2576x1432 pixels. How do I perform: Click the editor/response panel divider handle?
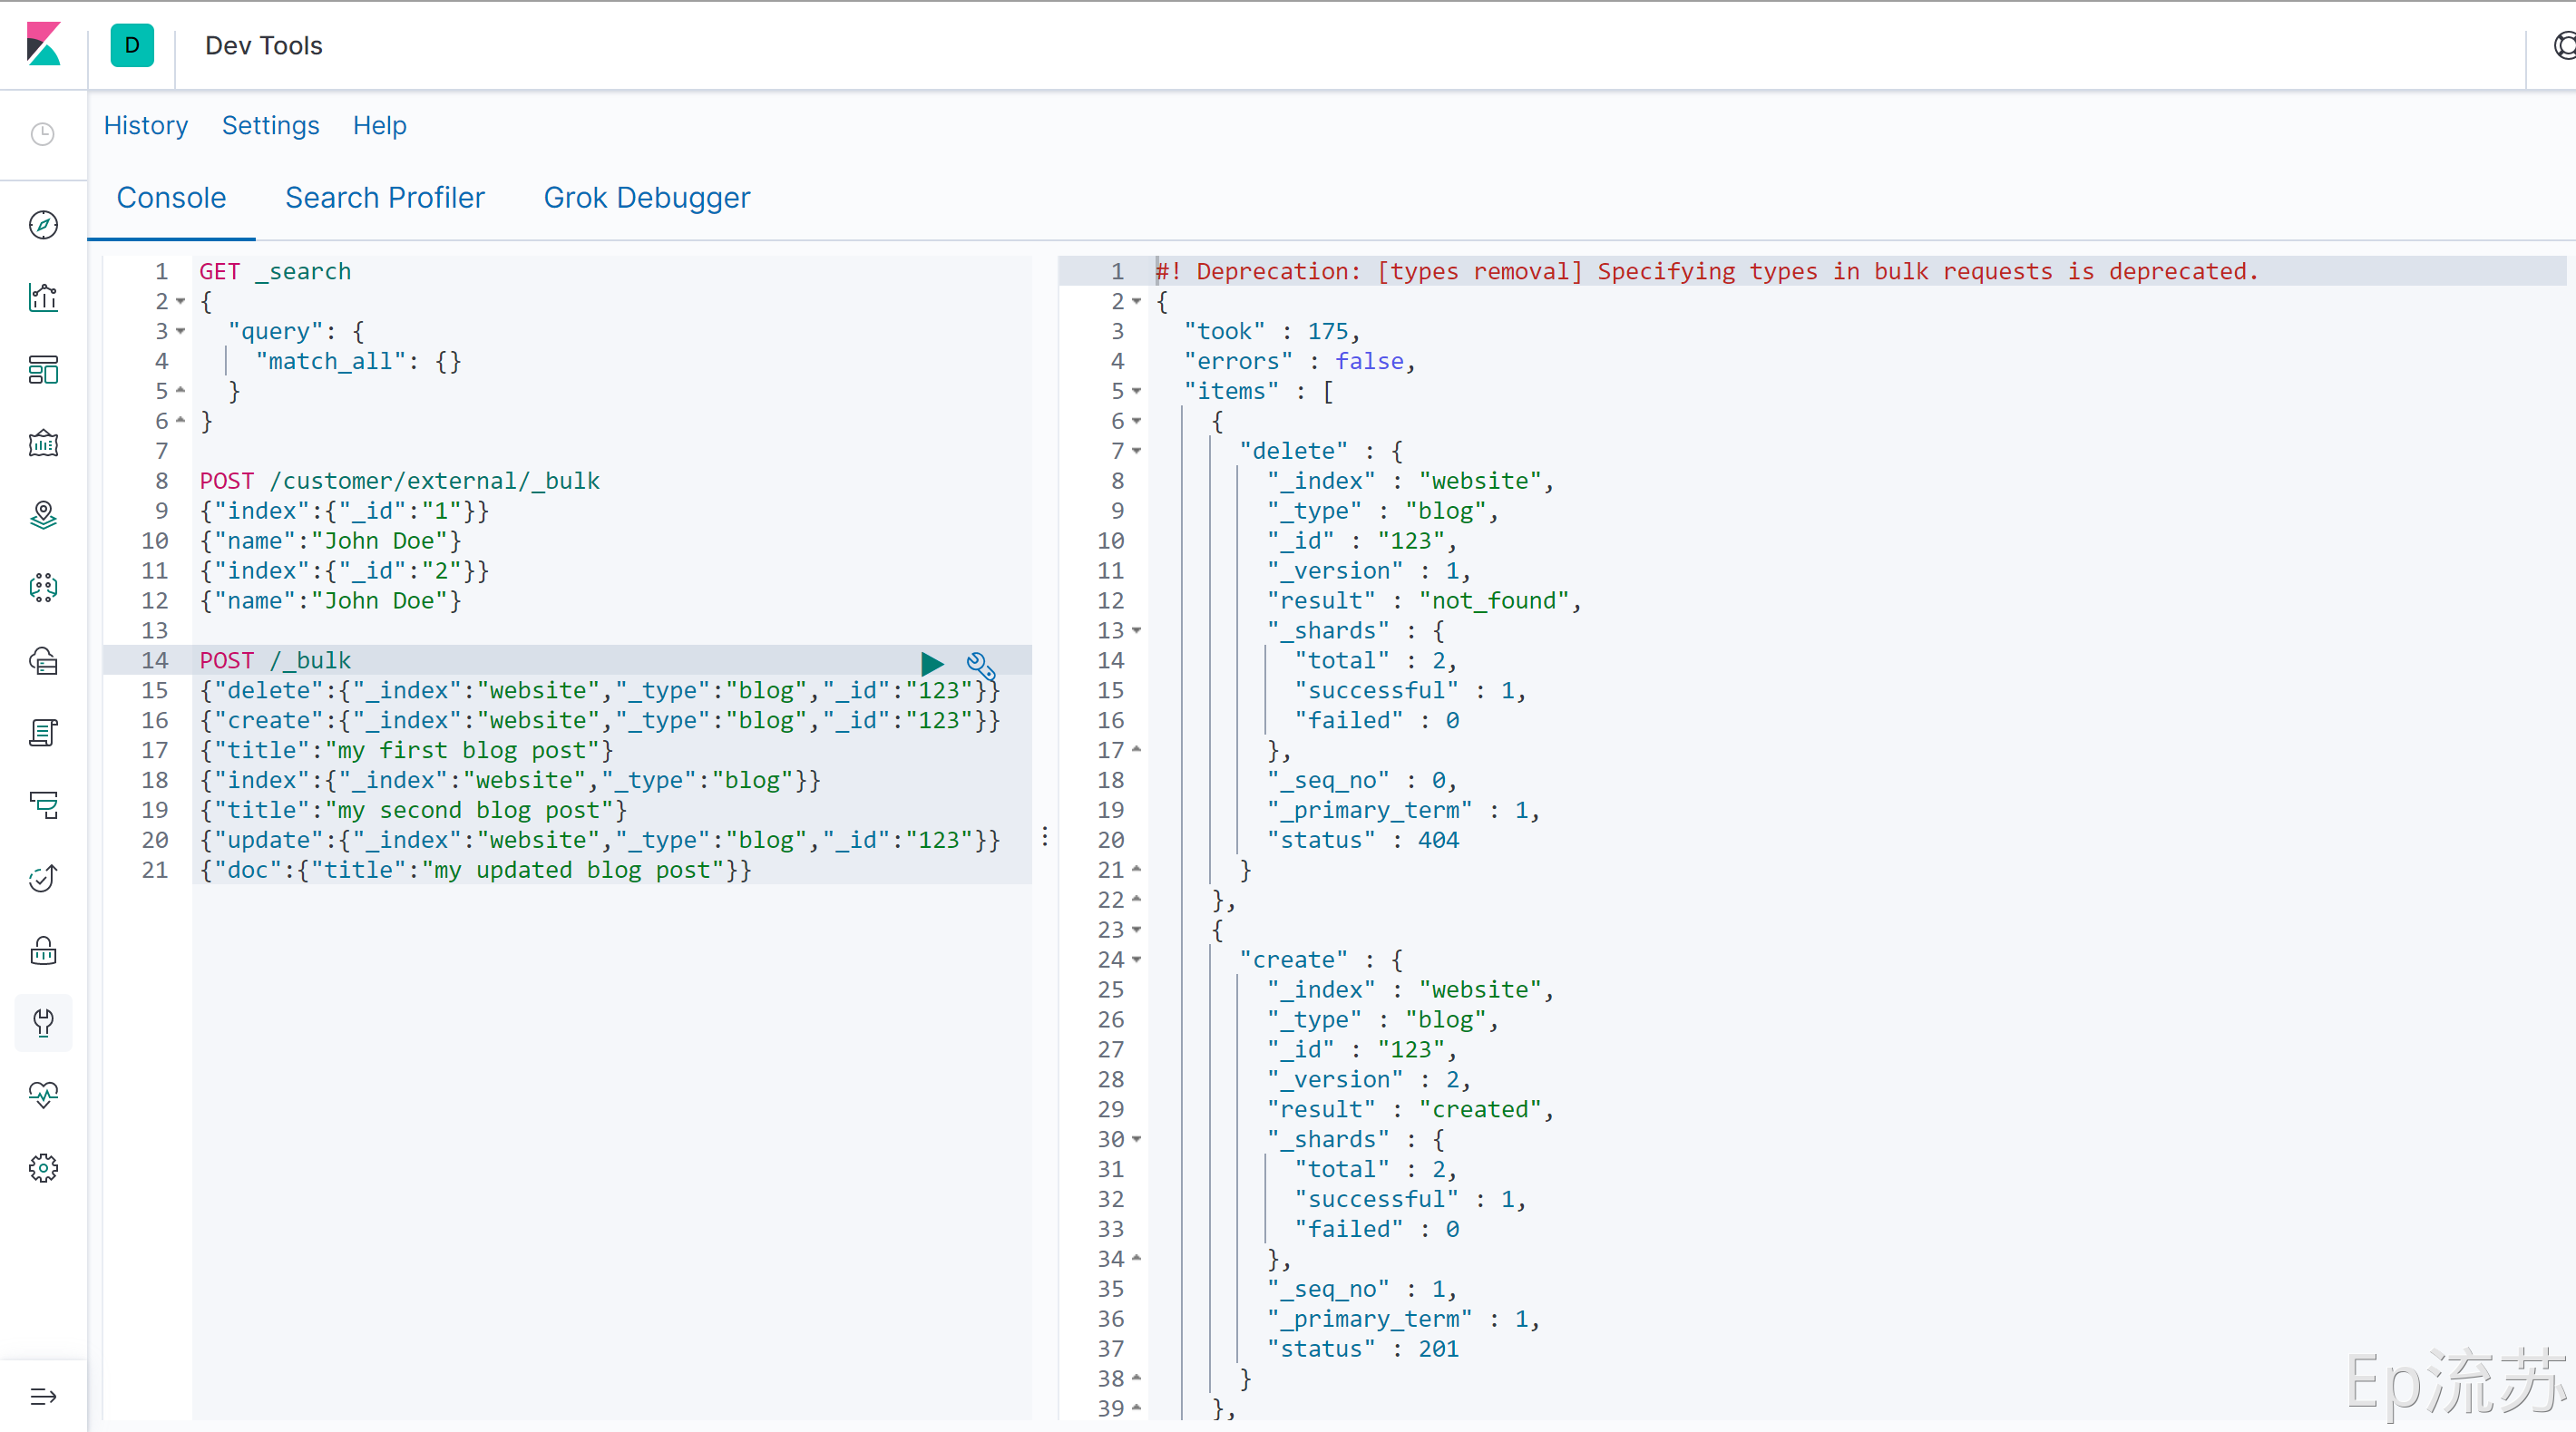point(1045,836)
